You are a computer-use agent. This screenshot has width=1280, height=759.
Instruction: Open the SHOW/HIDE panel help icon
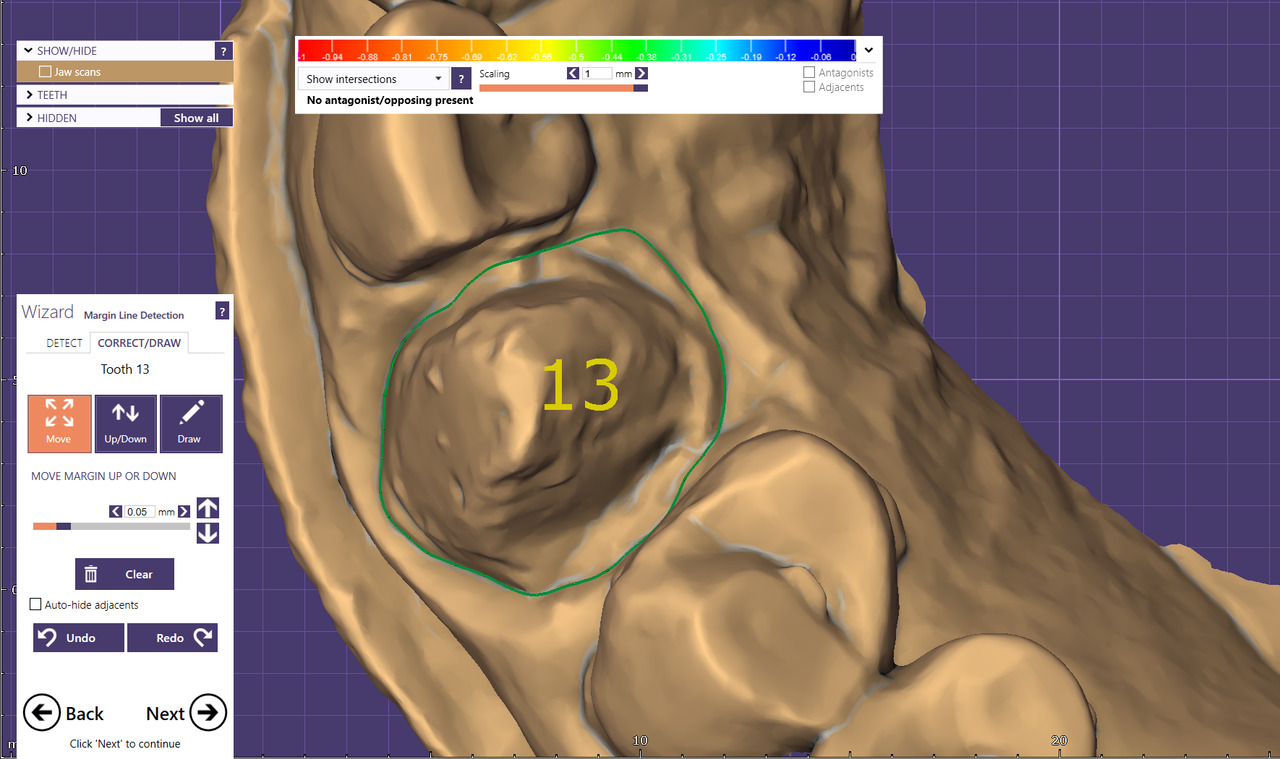(x=224, y=50)
